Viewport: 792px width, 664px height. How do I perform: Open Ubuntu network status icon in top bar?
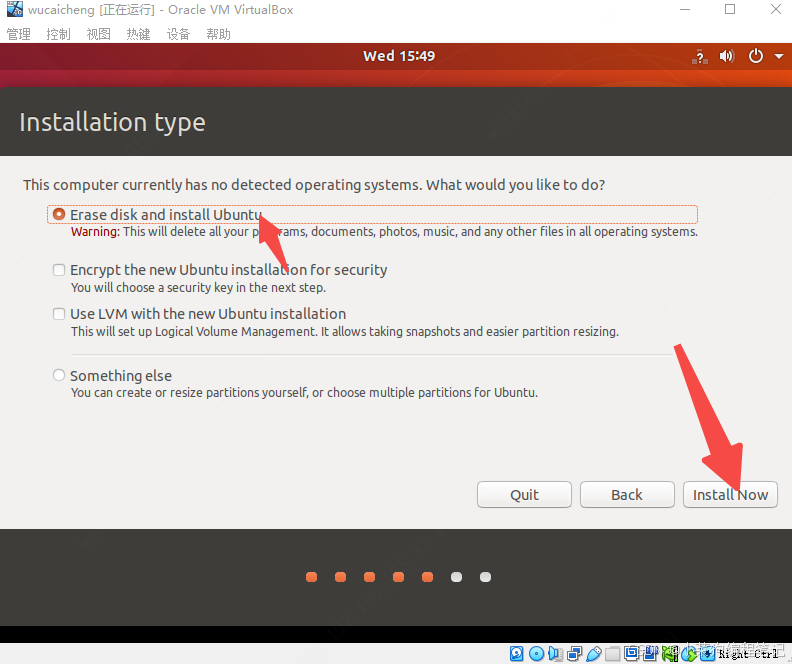(700, 57)
